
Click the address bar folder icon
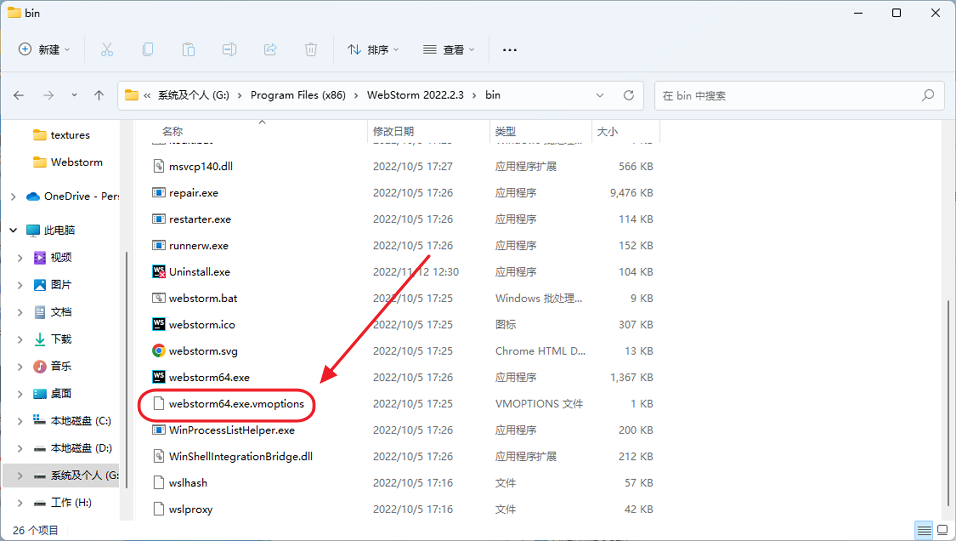[x=131, y=95]
